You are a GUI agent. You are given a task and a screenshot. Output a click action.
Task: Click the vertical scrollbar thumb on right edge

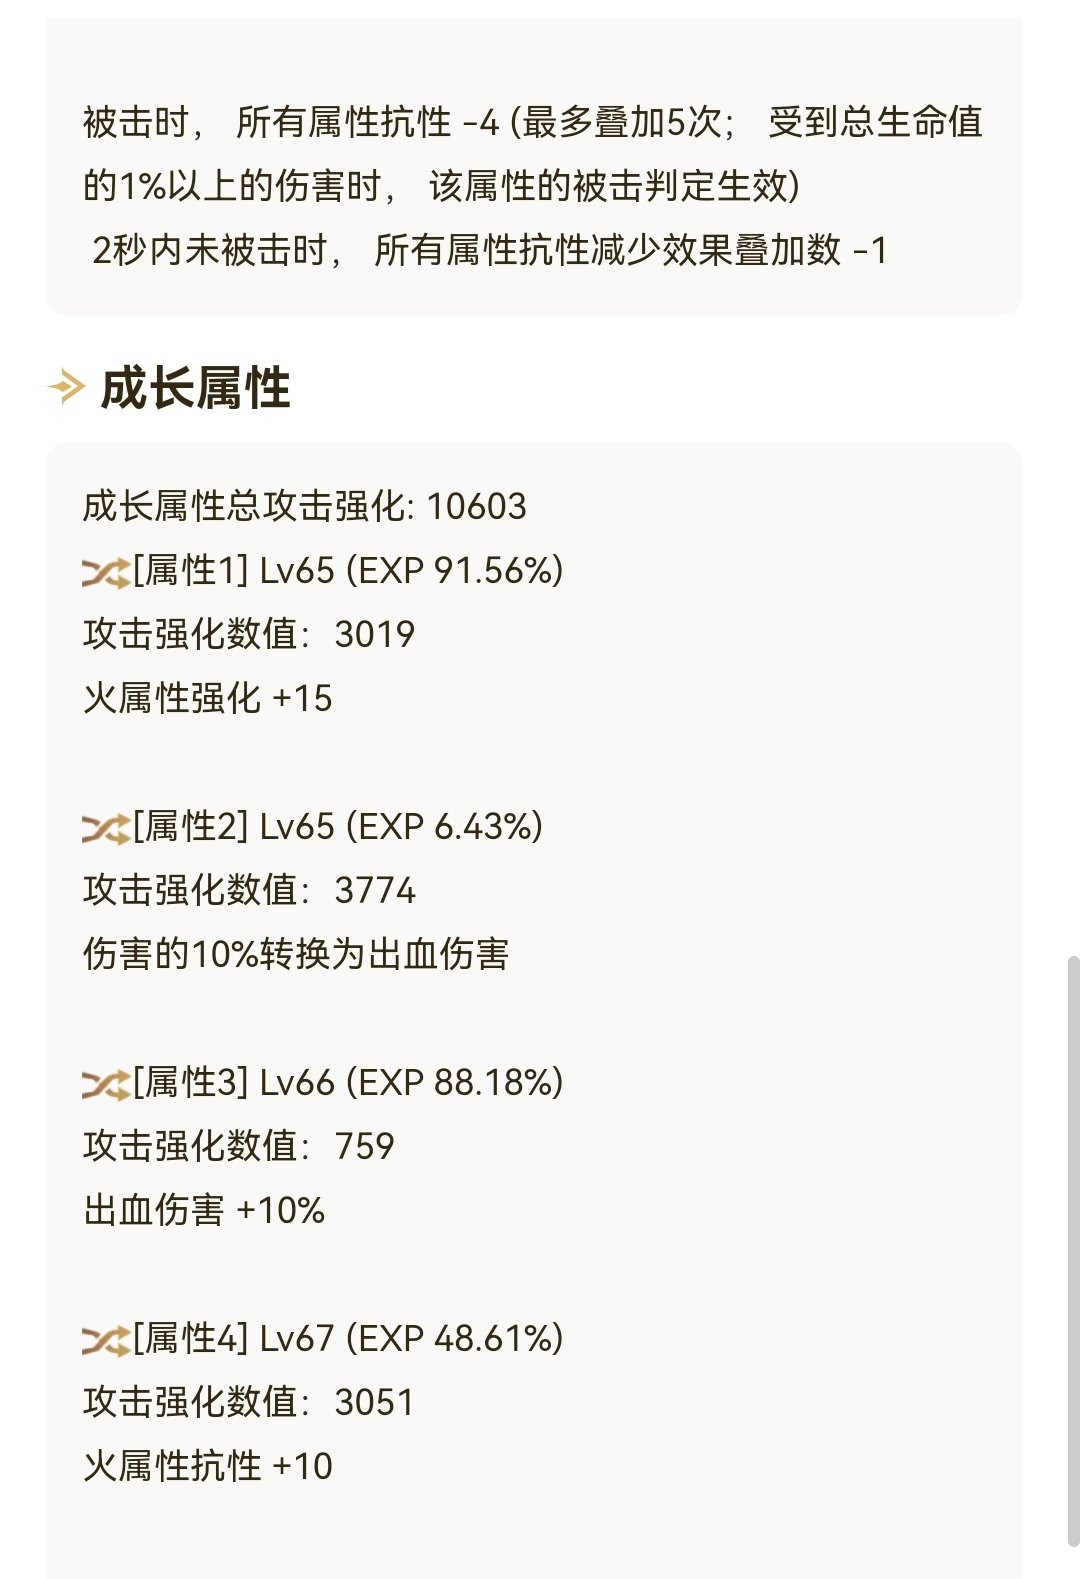coord(1073,1250)
